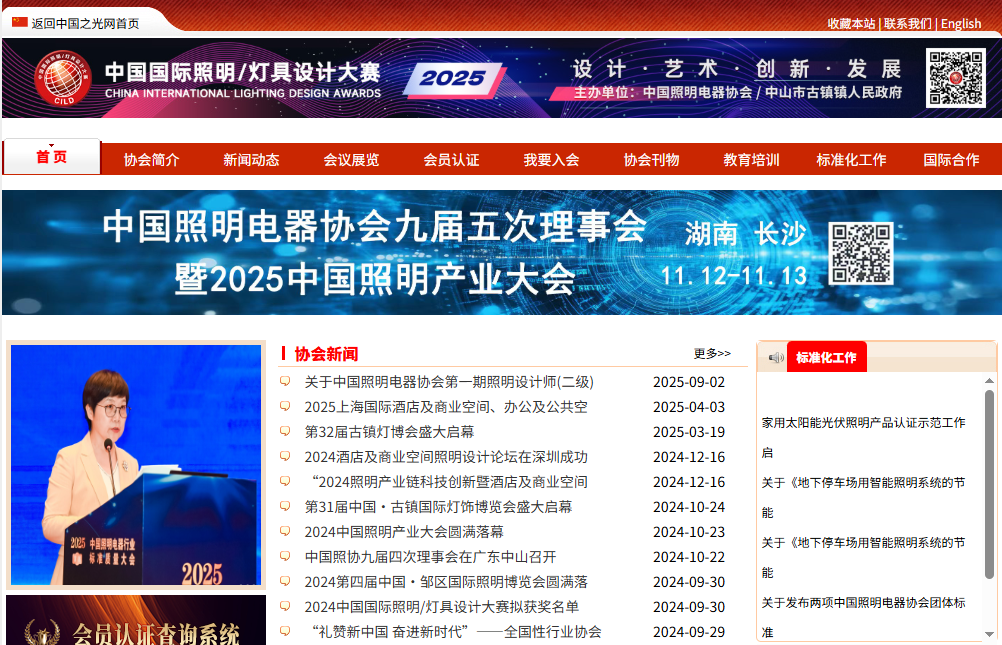
Task: Switch language by clicking English
Action: [x=961, y=23]
